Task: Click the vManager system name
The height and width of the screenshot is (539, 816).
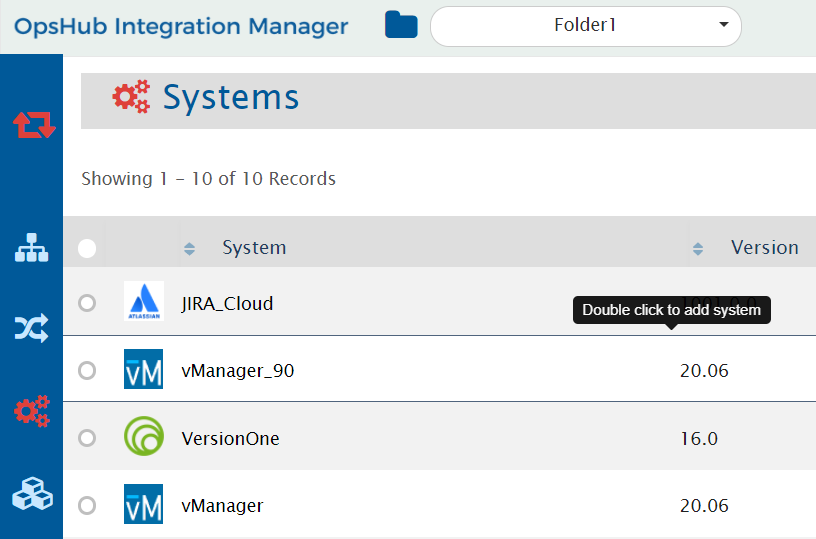Action: point(222,505)
